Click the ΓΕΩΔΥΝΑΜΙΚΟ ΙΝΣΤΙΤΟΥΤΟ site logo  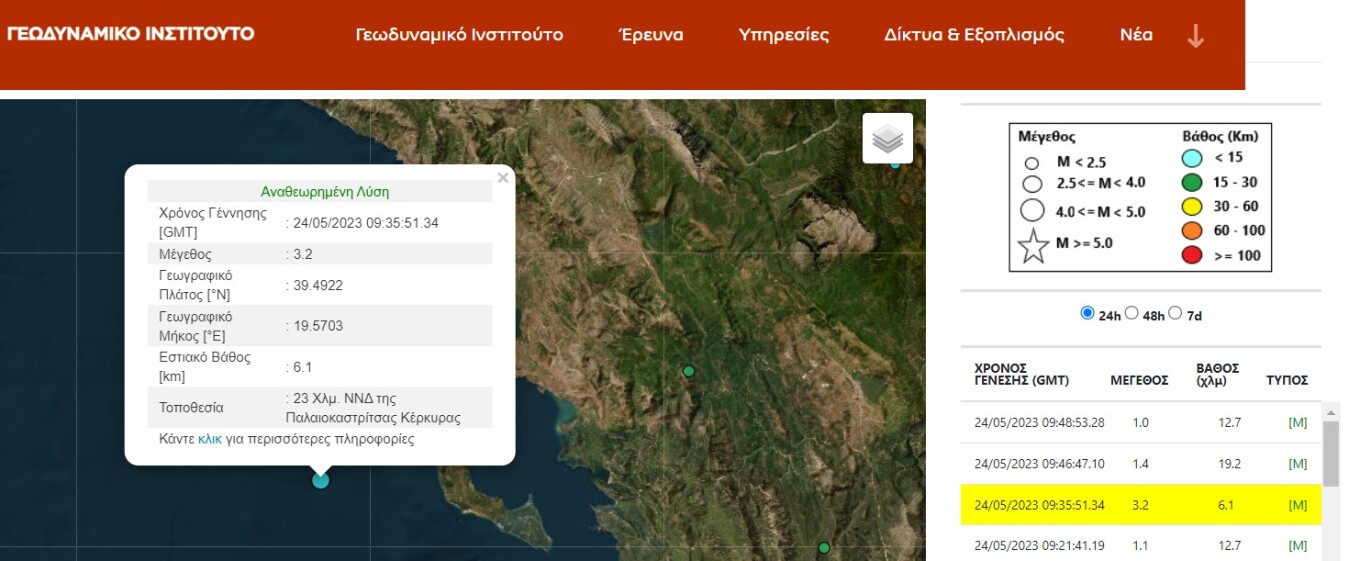[131, 34]
